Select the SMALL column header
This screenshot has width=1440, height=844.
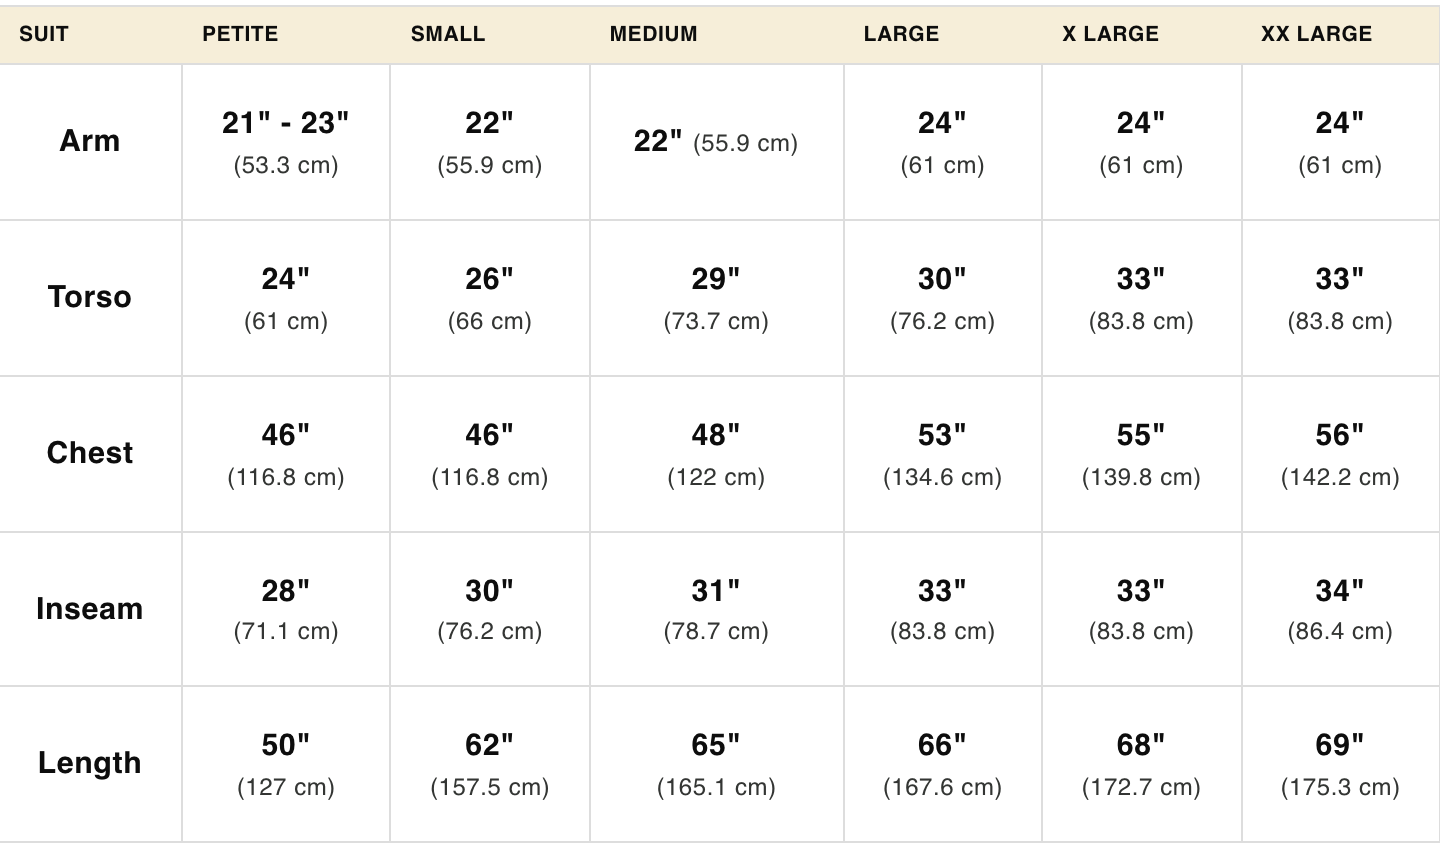[x=448, y=34]
